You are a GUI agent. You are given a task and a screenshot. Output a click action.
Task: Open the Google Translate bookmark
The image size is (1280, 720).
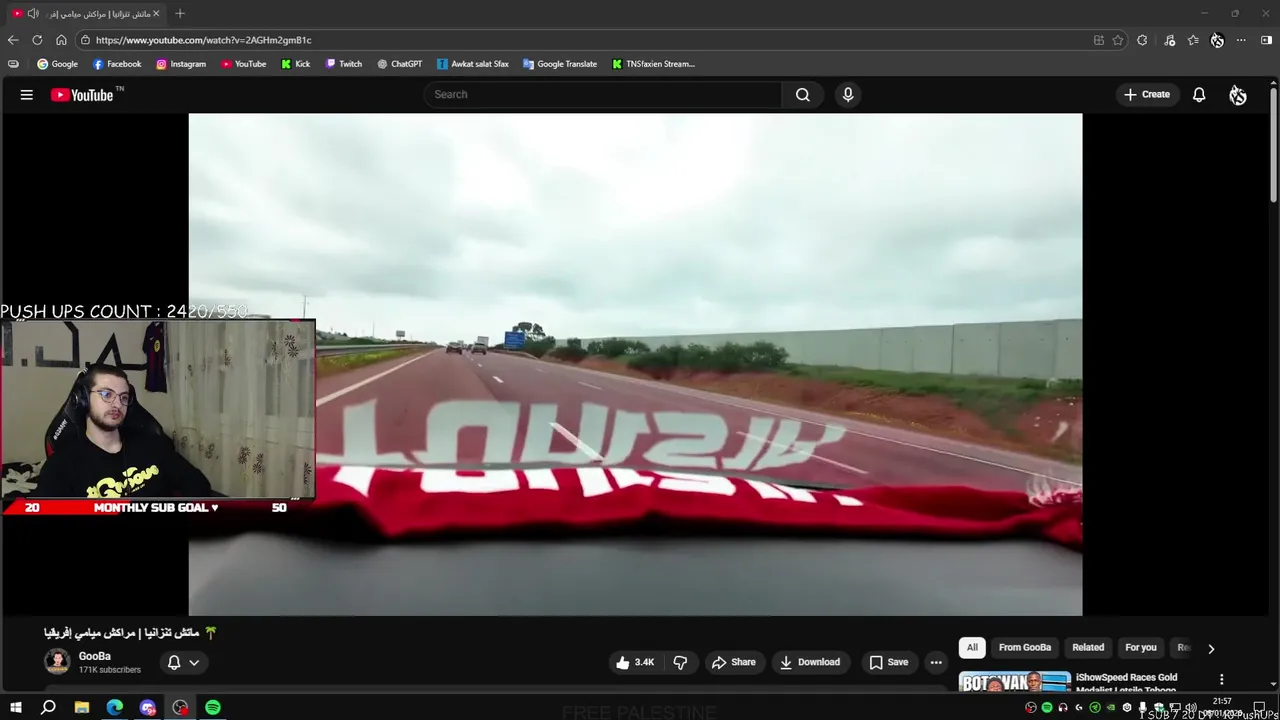(560, 64)
